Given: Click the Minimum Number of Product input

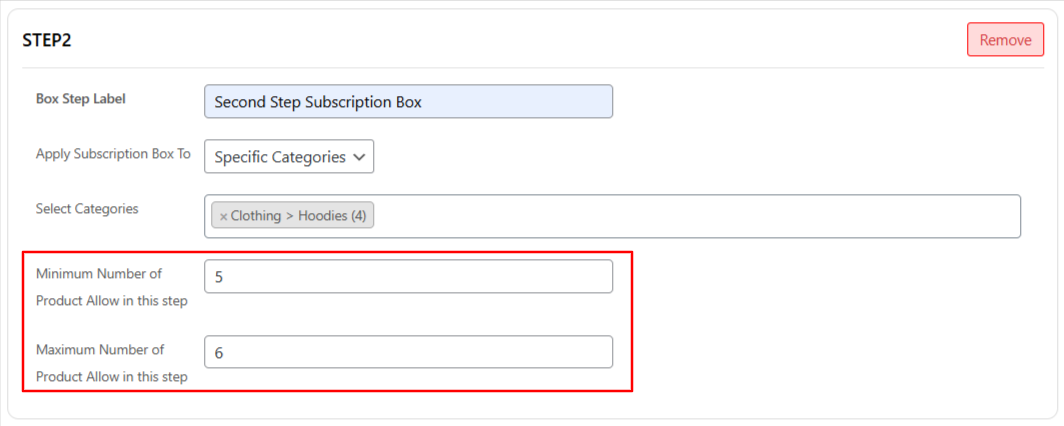Looking at the screenshot, I should coord(408,277).
